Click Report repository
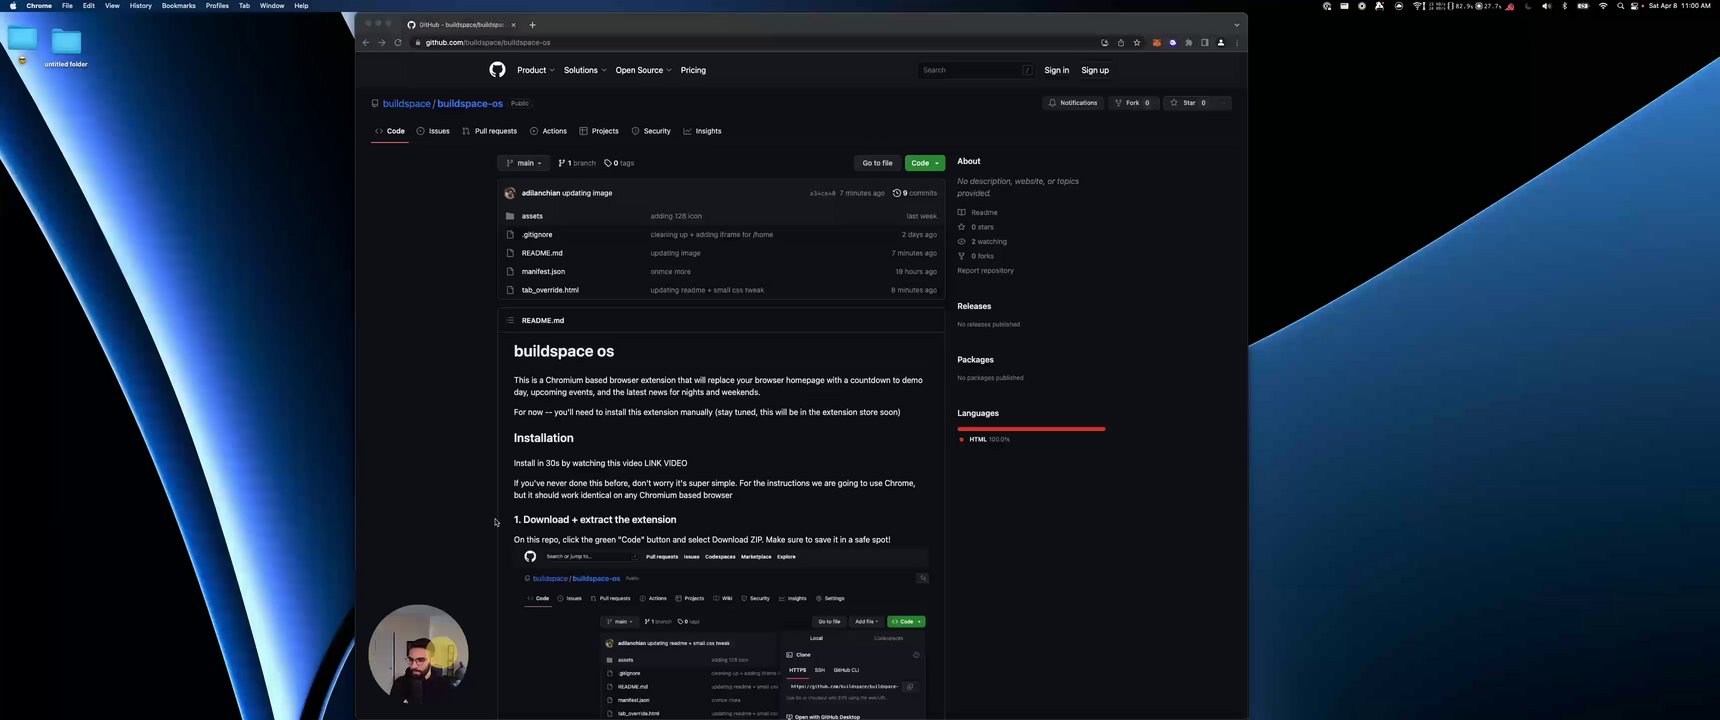1720x720 pixels. 985,271
